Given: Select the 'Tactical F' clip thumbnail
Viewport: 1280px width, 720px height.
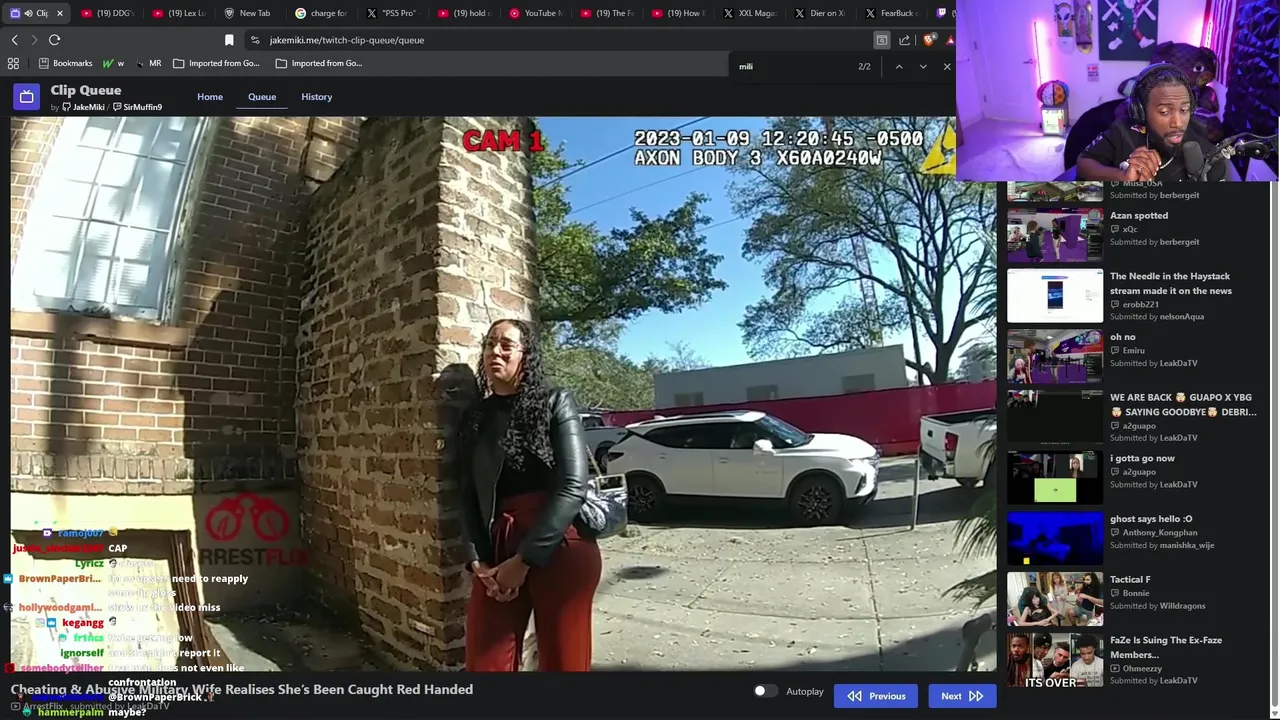Looking at the screenshot, I should (x=1055, y=598).
